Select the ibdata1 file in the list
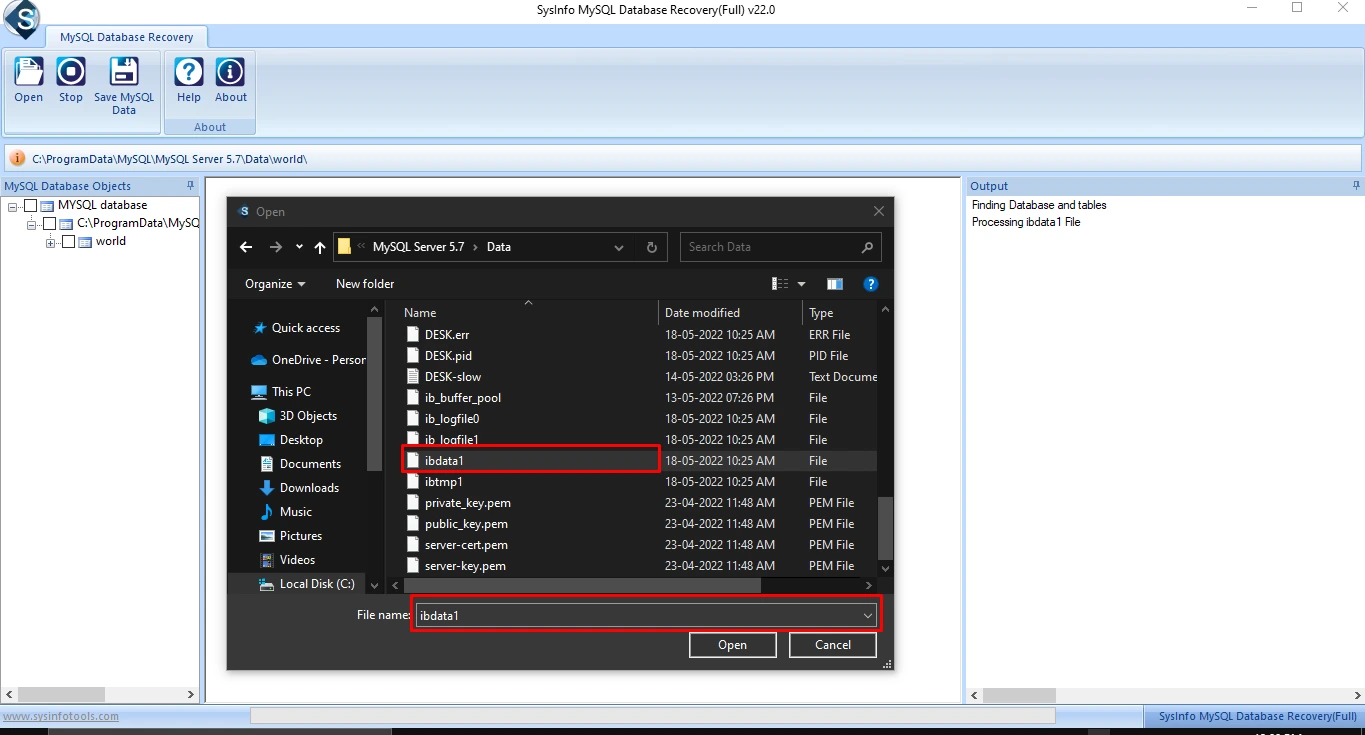The width and height of the screenshot is (1365, 735). click(x=445, y=460)
